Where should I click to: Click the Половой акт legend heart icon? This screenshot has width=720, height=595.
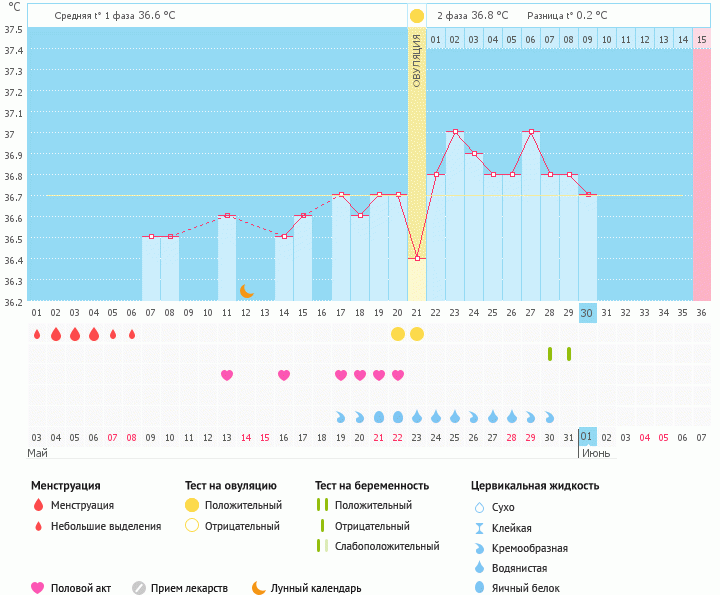pyautogui.click(x=38, y=588)
